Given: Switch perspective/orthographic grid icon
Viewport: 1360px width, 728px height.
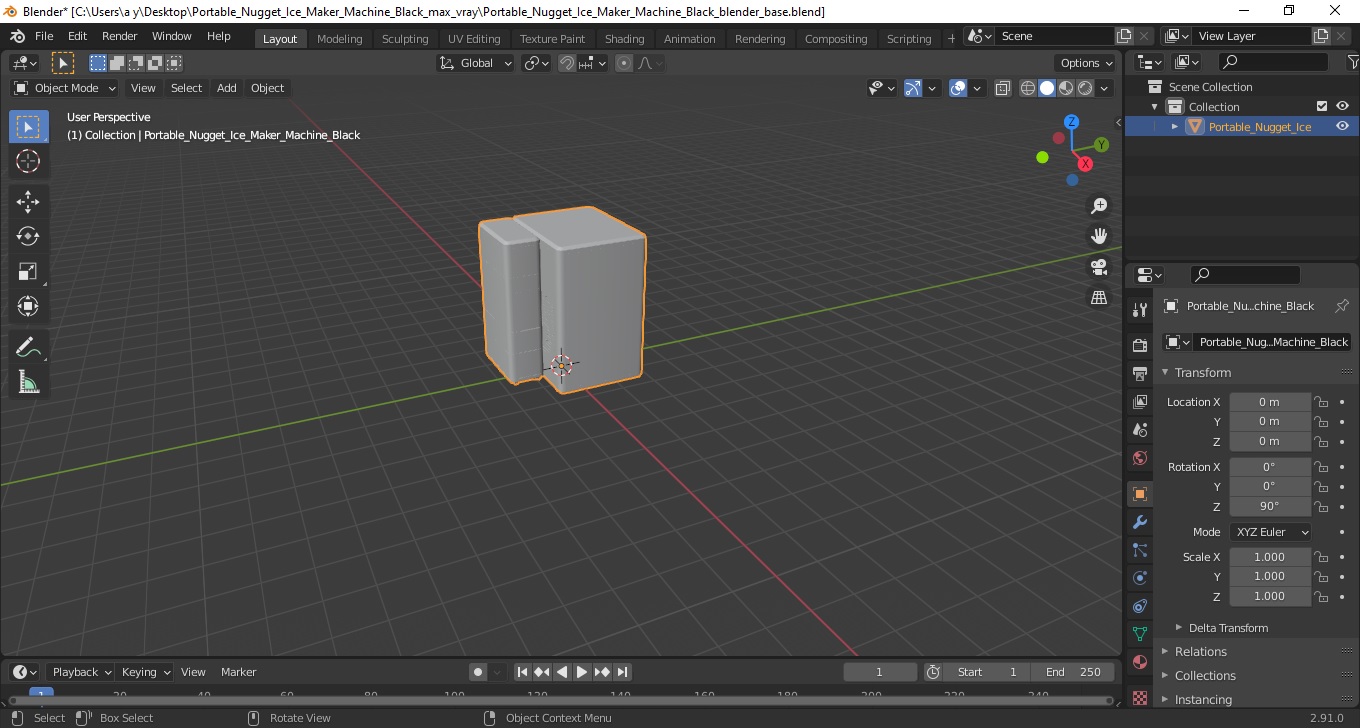Looking at the screenshot, I should click(1099, 298).
